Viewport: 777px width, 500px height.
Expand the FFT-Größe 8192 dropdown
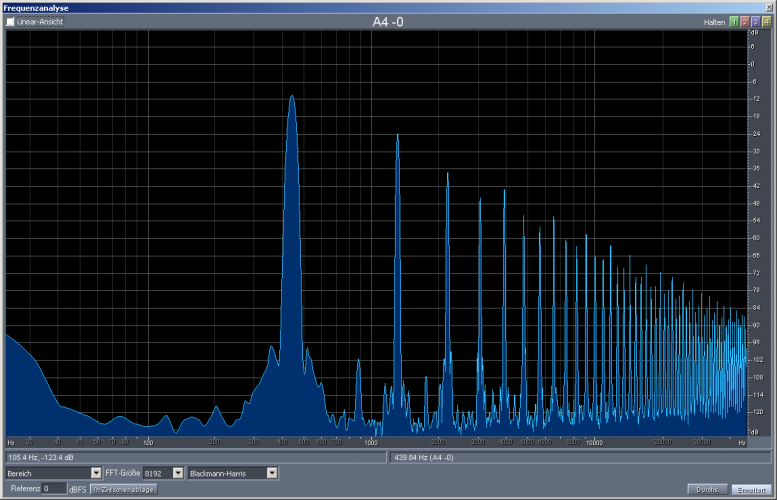(x=178, y=473)
